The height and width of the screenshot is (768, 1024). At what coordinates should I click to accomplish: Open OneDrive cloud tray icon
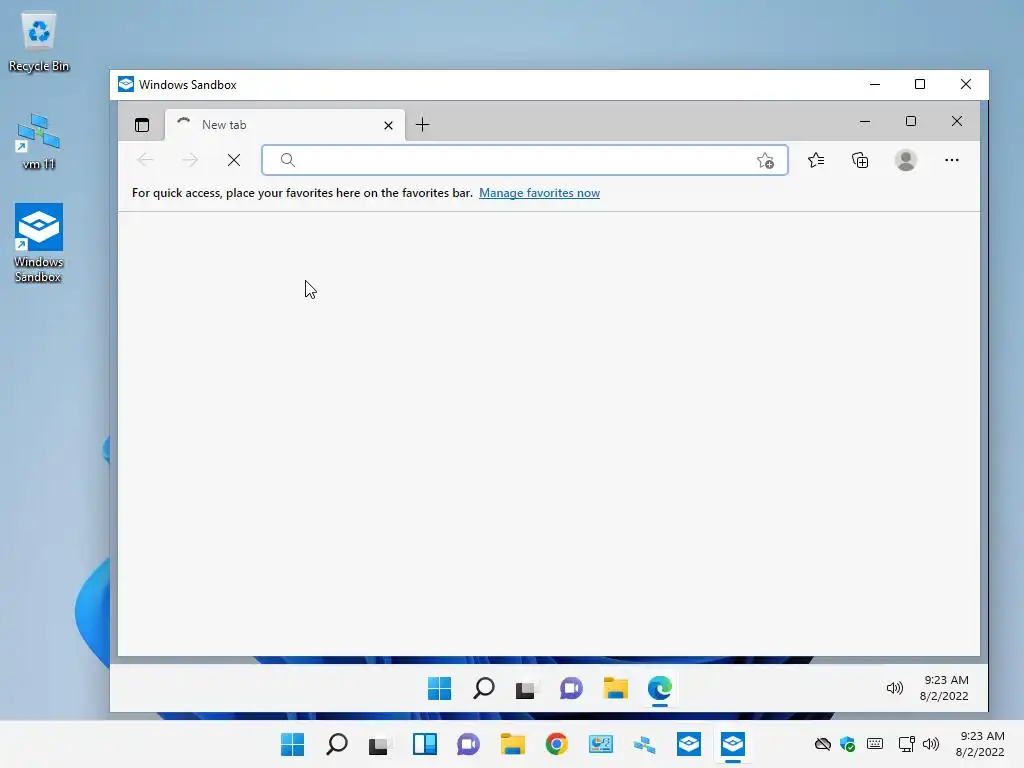click(x=823, y=744)
